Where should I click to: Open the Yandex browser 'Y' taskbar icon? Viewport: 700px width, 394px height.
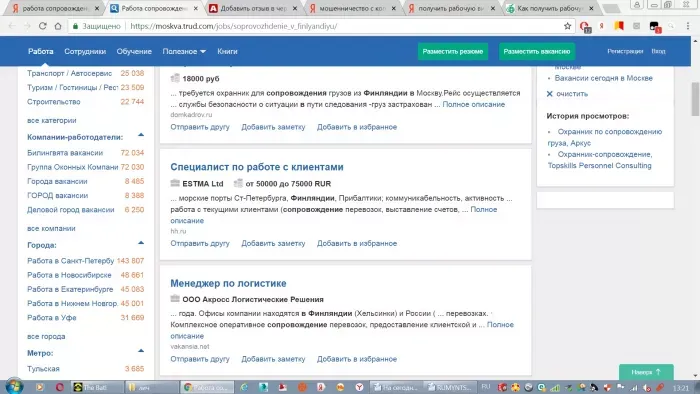pos(359,387)
